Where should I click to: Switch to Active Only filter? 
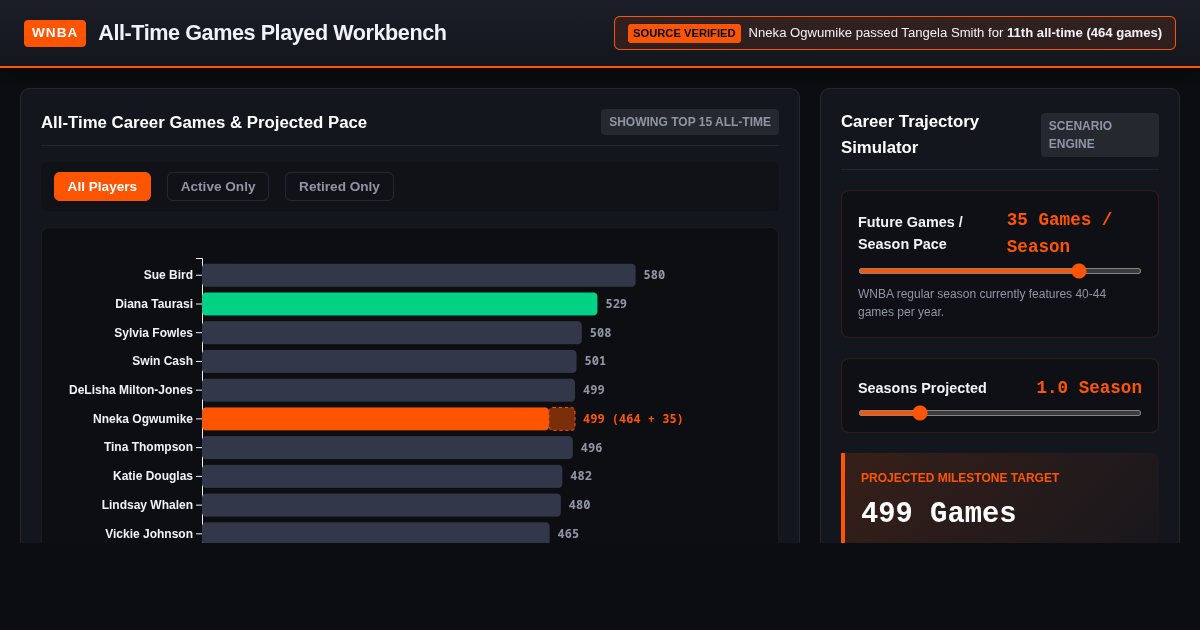pyautogui.click(x=218, y=187)
